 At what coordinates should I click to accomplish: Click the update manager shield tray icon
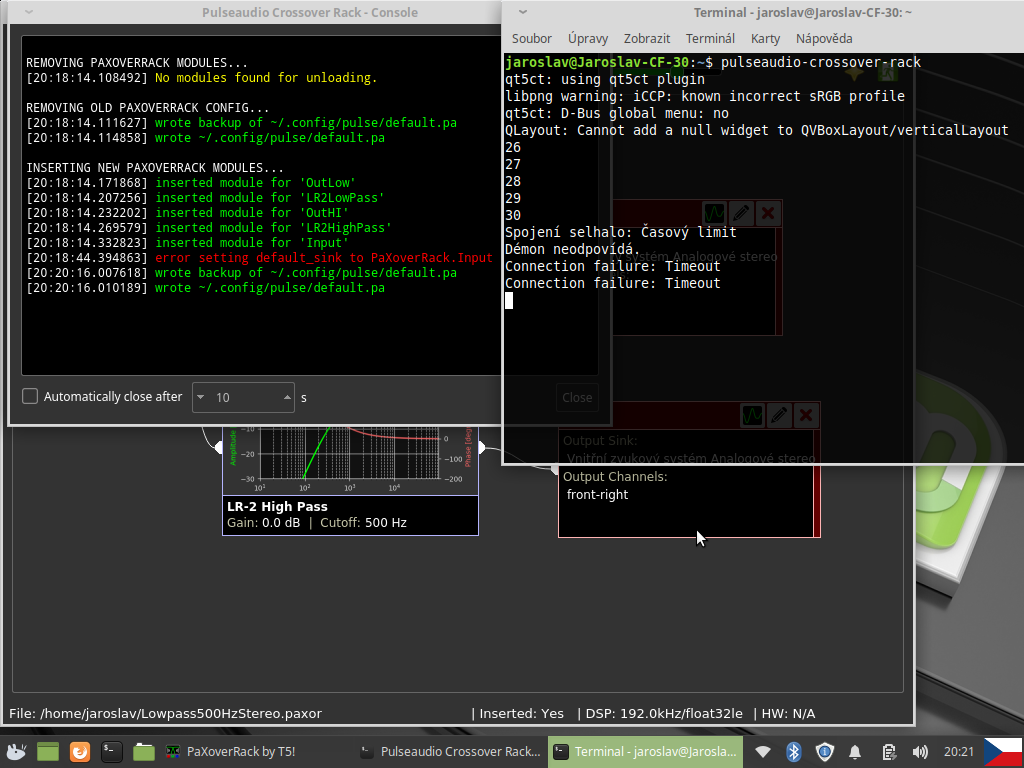coord(825,752)
